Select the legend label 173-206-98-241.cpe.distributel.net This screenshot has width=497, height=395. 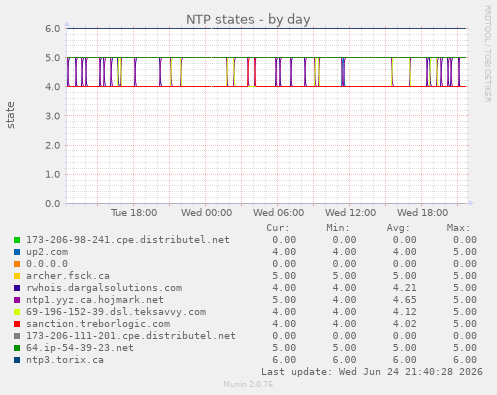[128, 240]
